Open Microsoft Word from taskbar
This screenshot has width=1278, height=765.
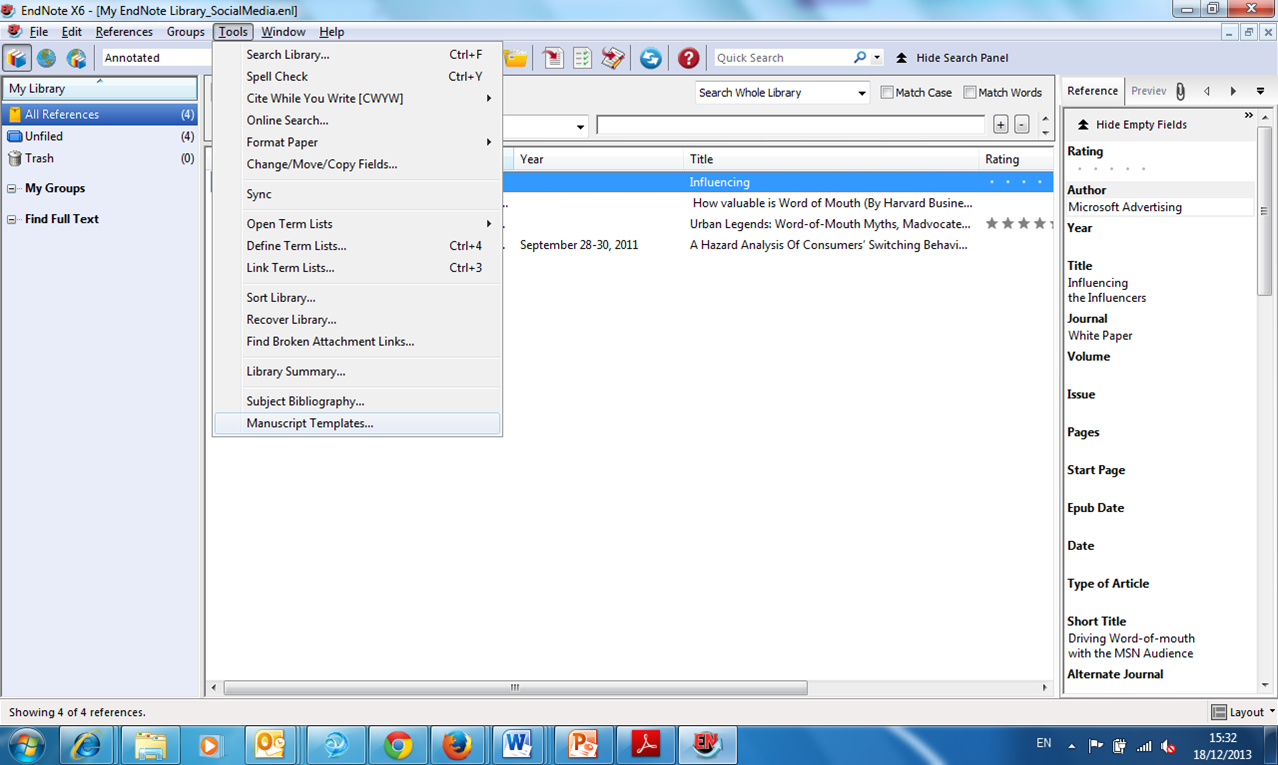pos(517,745)
